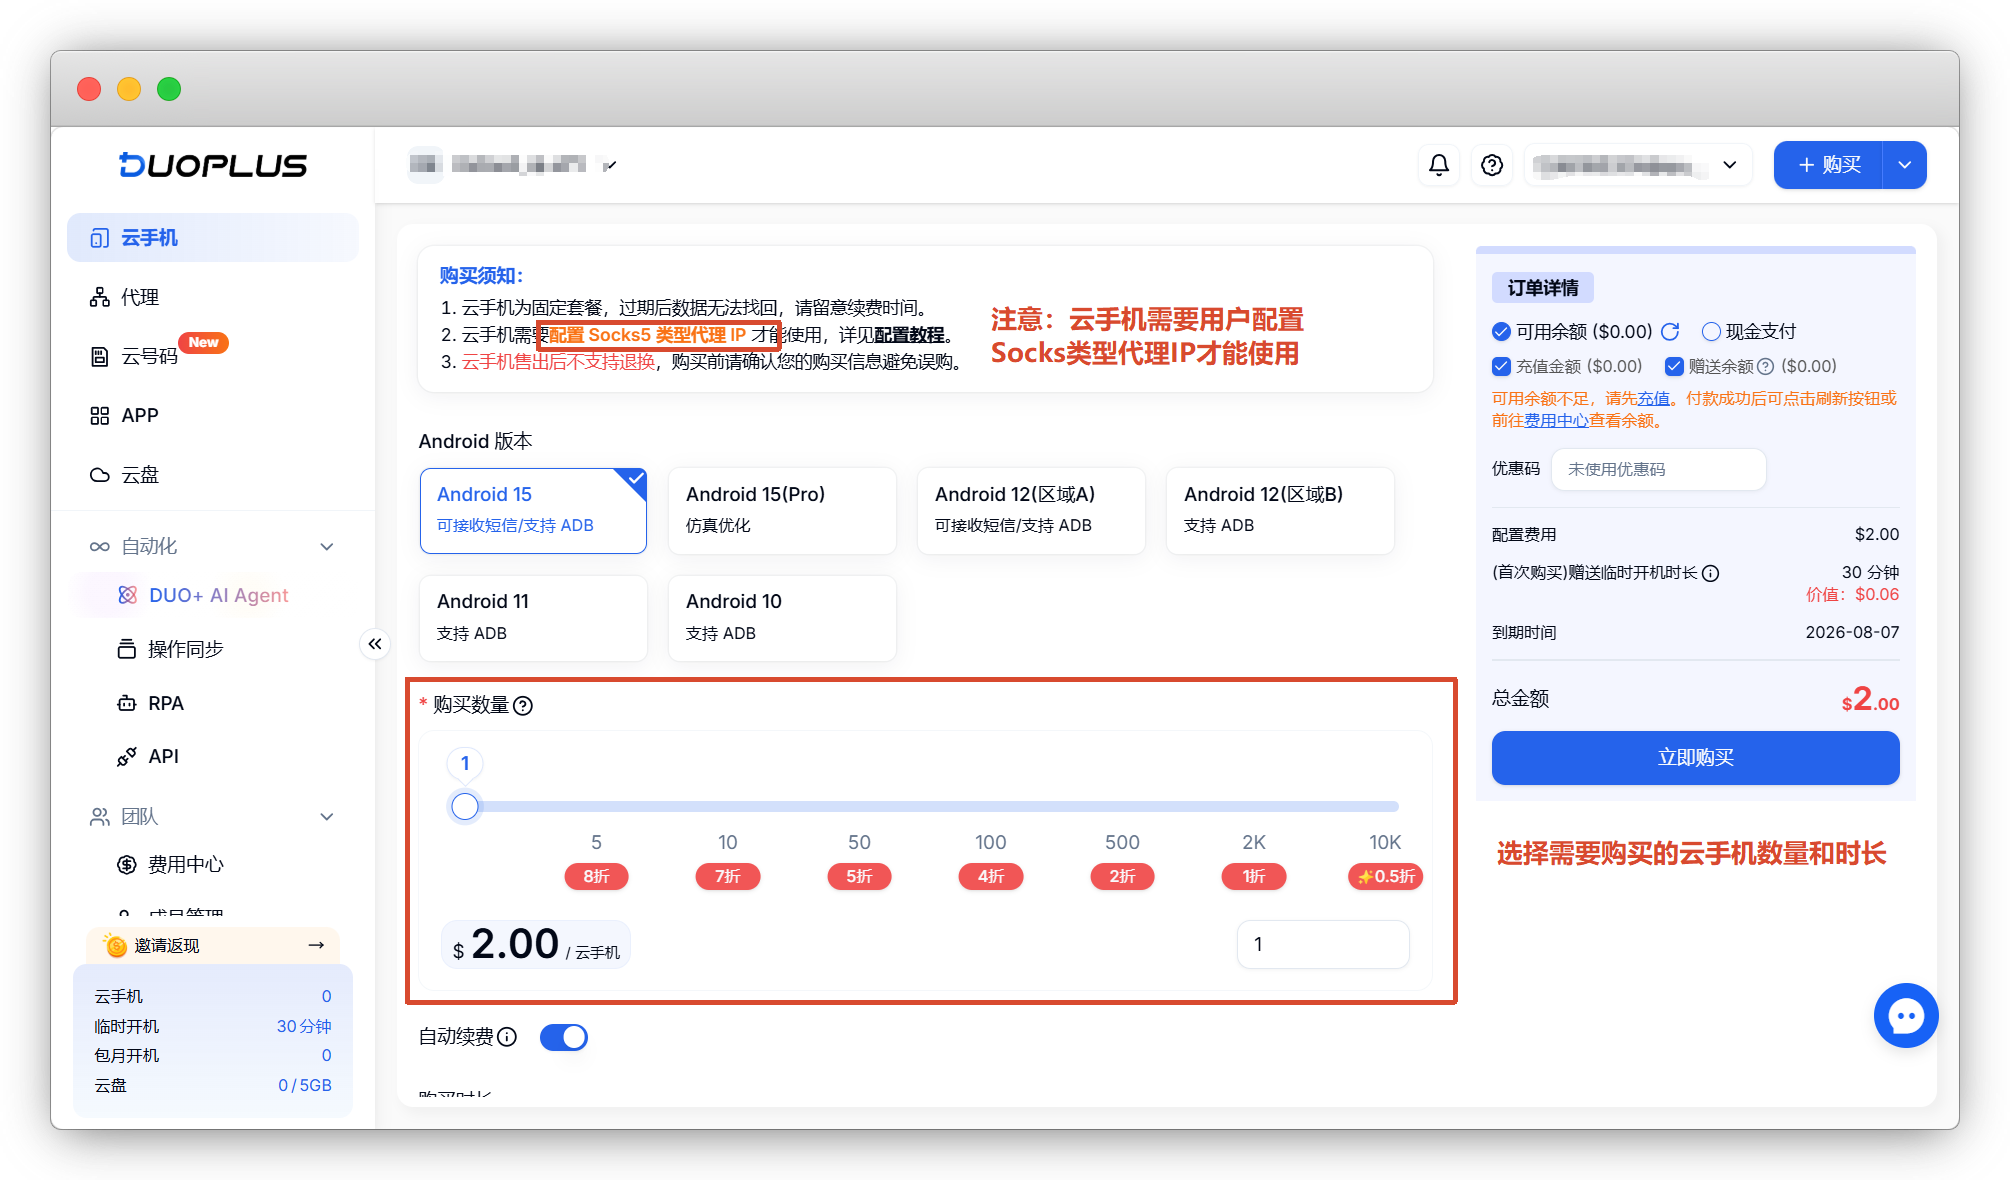Click the invite cashback coin icon
The width and height of the screenshot is (2010, 1180).
tap(115, 945)
